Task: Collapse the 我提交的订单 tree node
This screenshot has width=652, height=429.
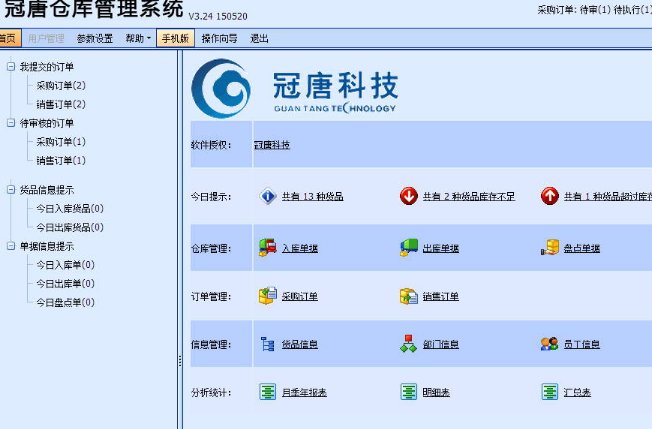Action: pyautogui.click(x=11, y=67)
